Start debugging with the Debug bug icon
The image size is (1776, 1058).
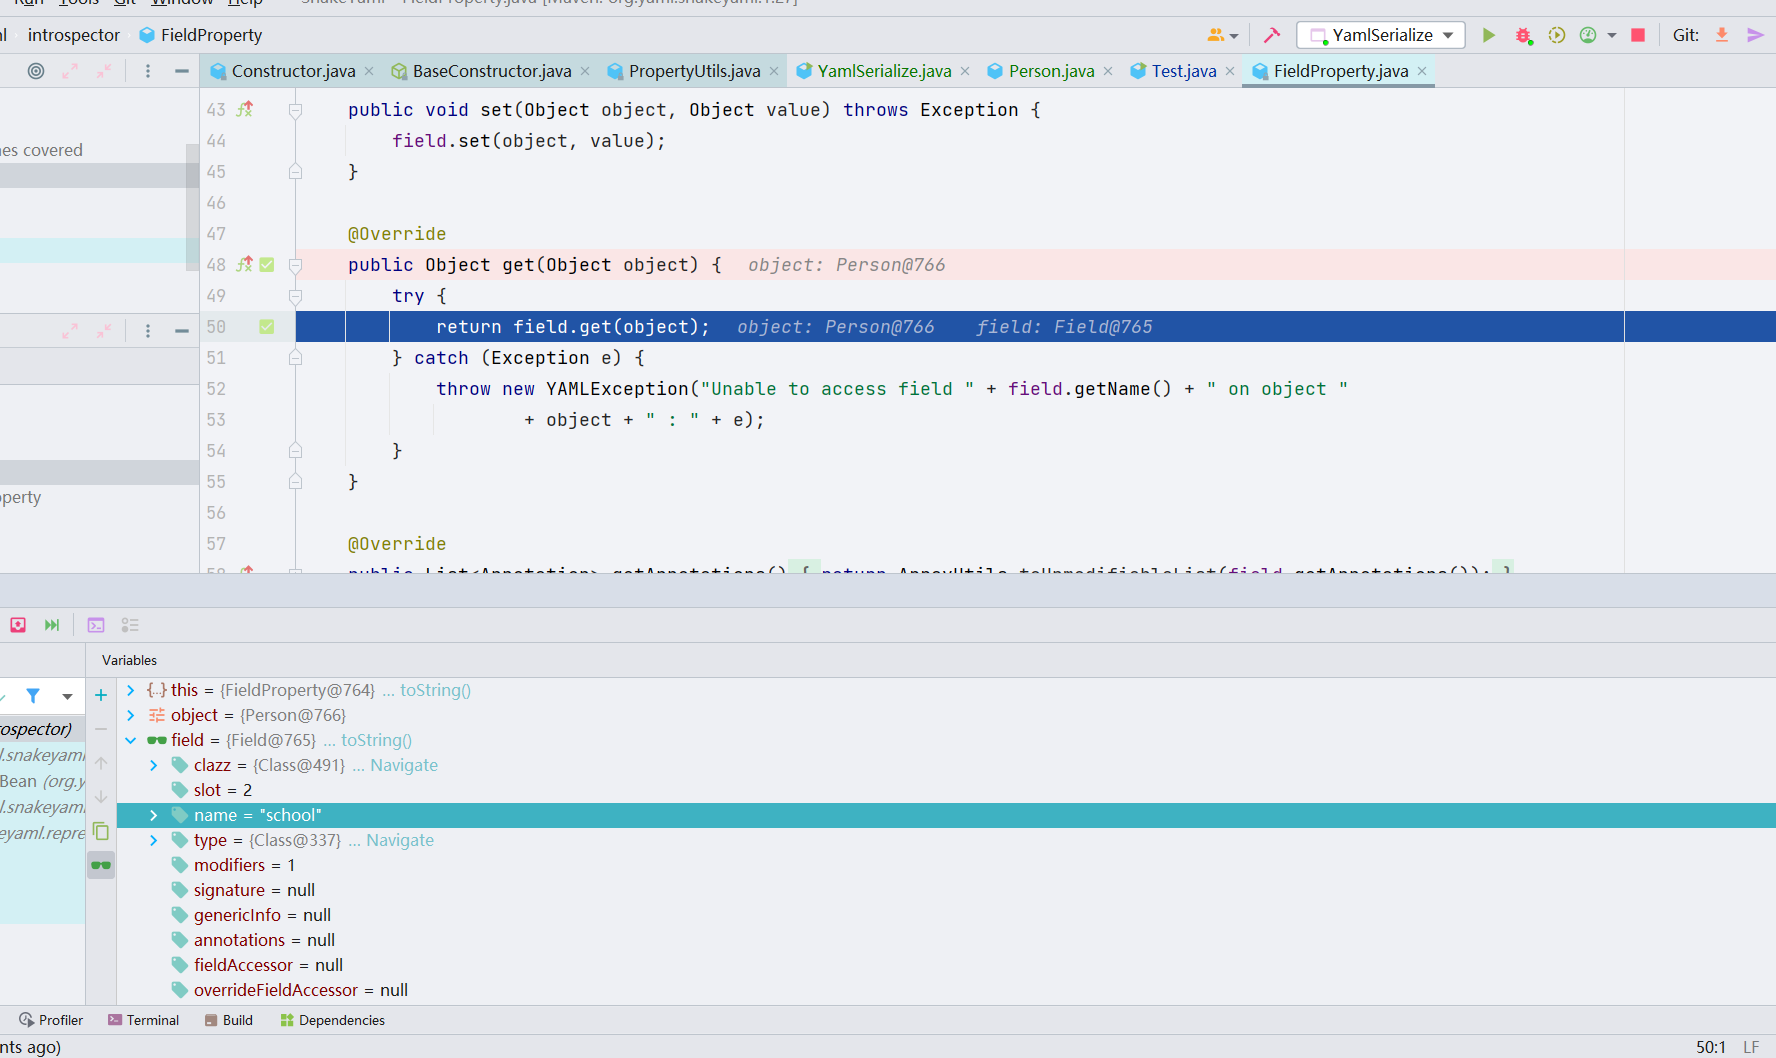point(1522,35)
